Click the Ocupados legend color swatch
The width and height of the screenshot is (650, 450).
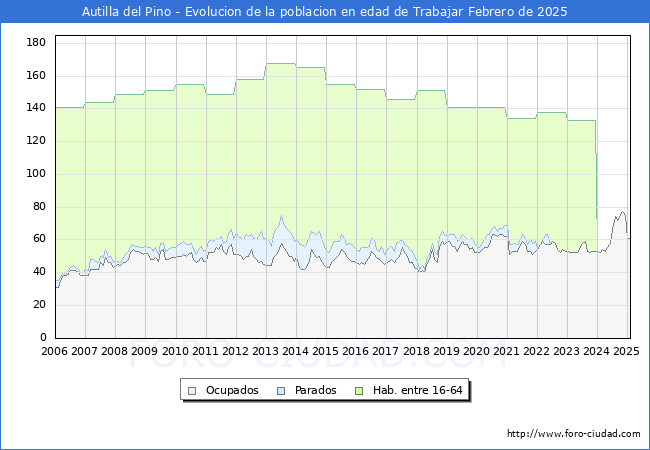pyautogui.click(x=192, y=391)
